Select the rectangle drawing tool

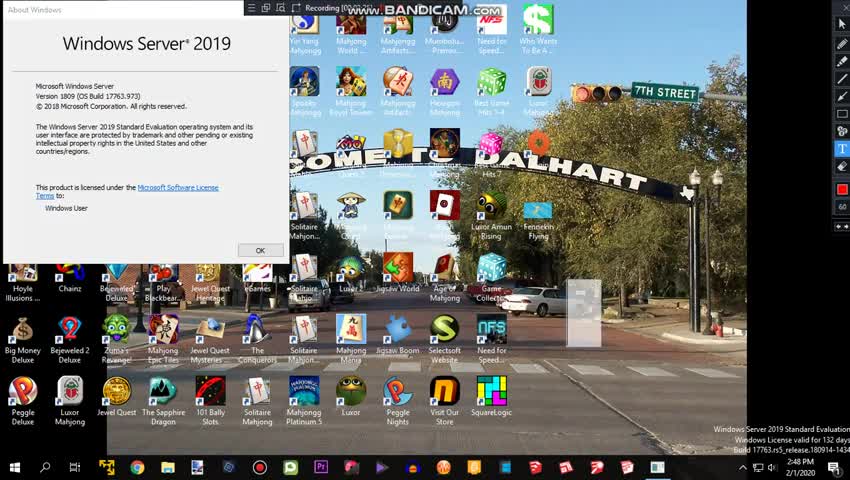click(x=842, y=114)
